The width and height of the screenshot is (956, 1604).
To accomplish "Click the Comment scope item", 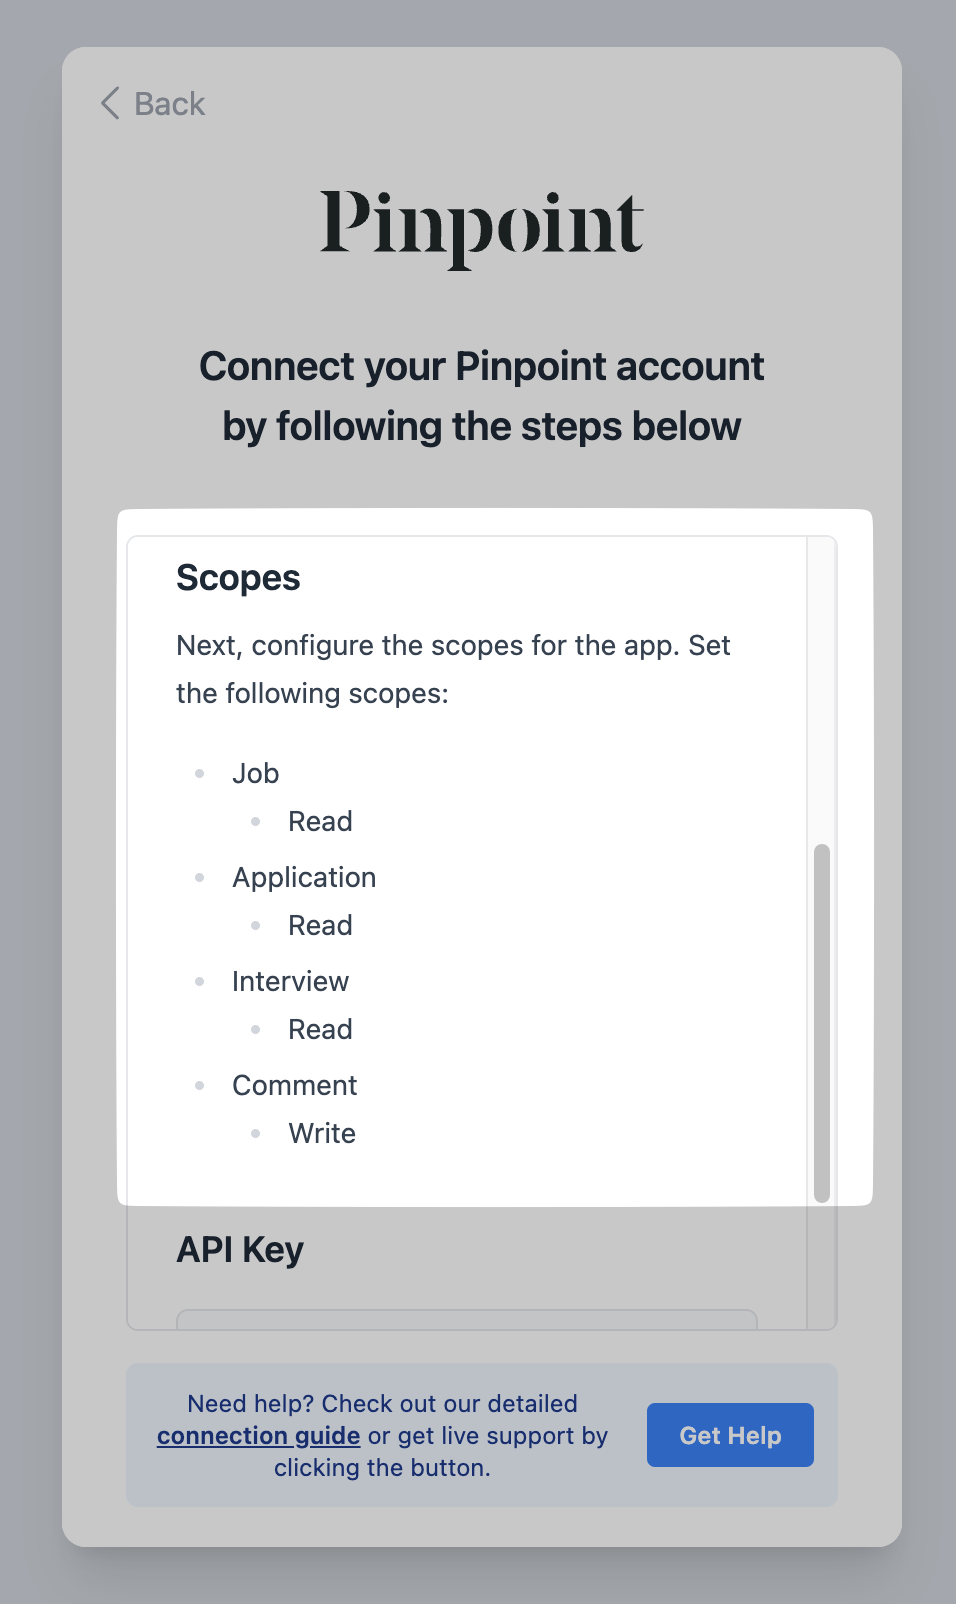I will click(x=294, y=1085).
